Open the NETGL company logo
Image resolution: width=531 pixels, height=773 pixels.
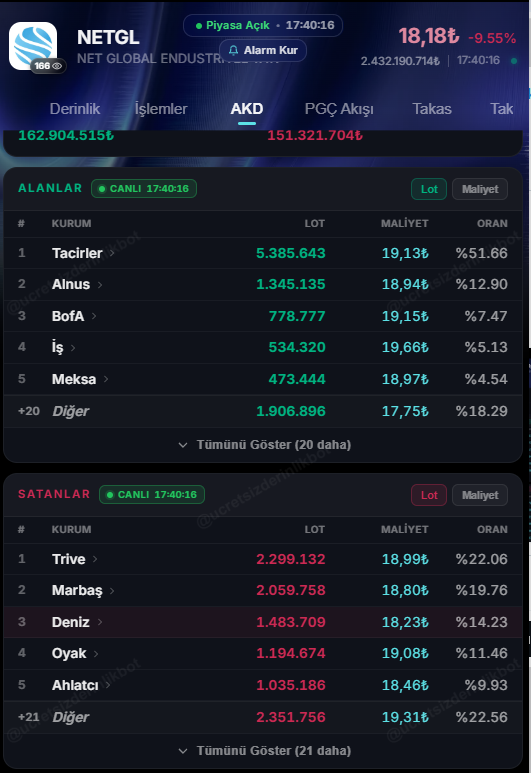33,45
